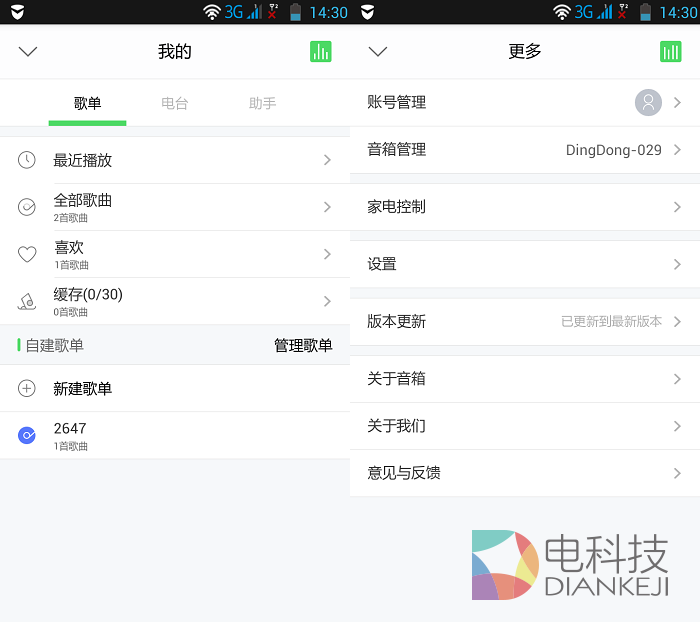Select the 账号管理 row label

pyautogui.click(x=396, y=102)
